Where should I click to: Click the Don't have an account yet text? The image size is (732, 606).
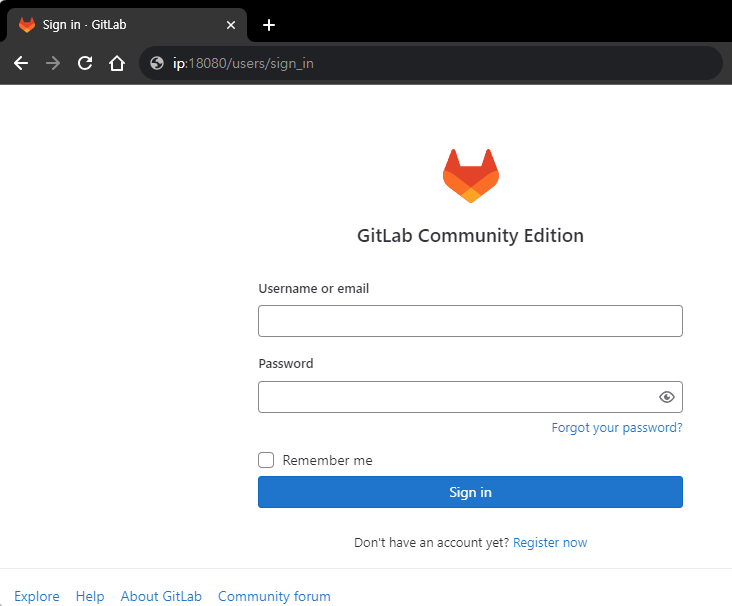[x=431, y=543]
